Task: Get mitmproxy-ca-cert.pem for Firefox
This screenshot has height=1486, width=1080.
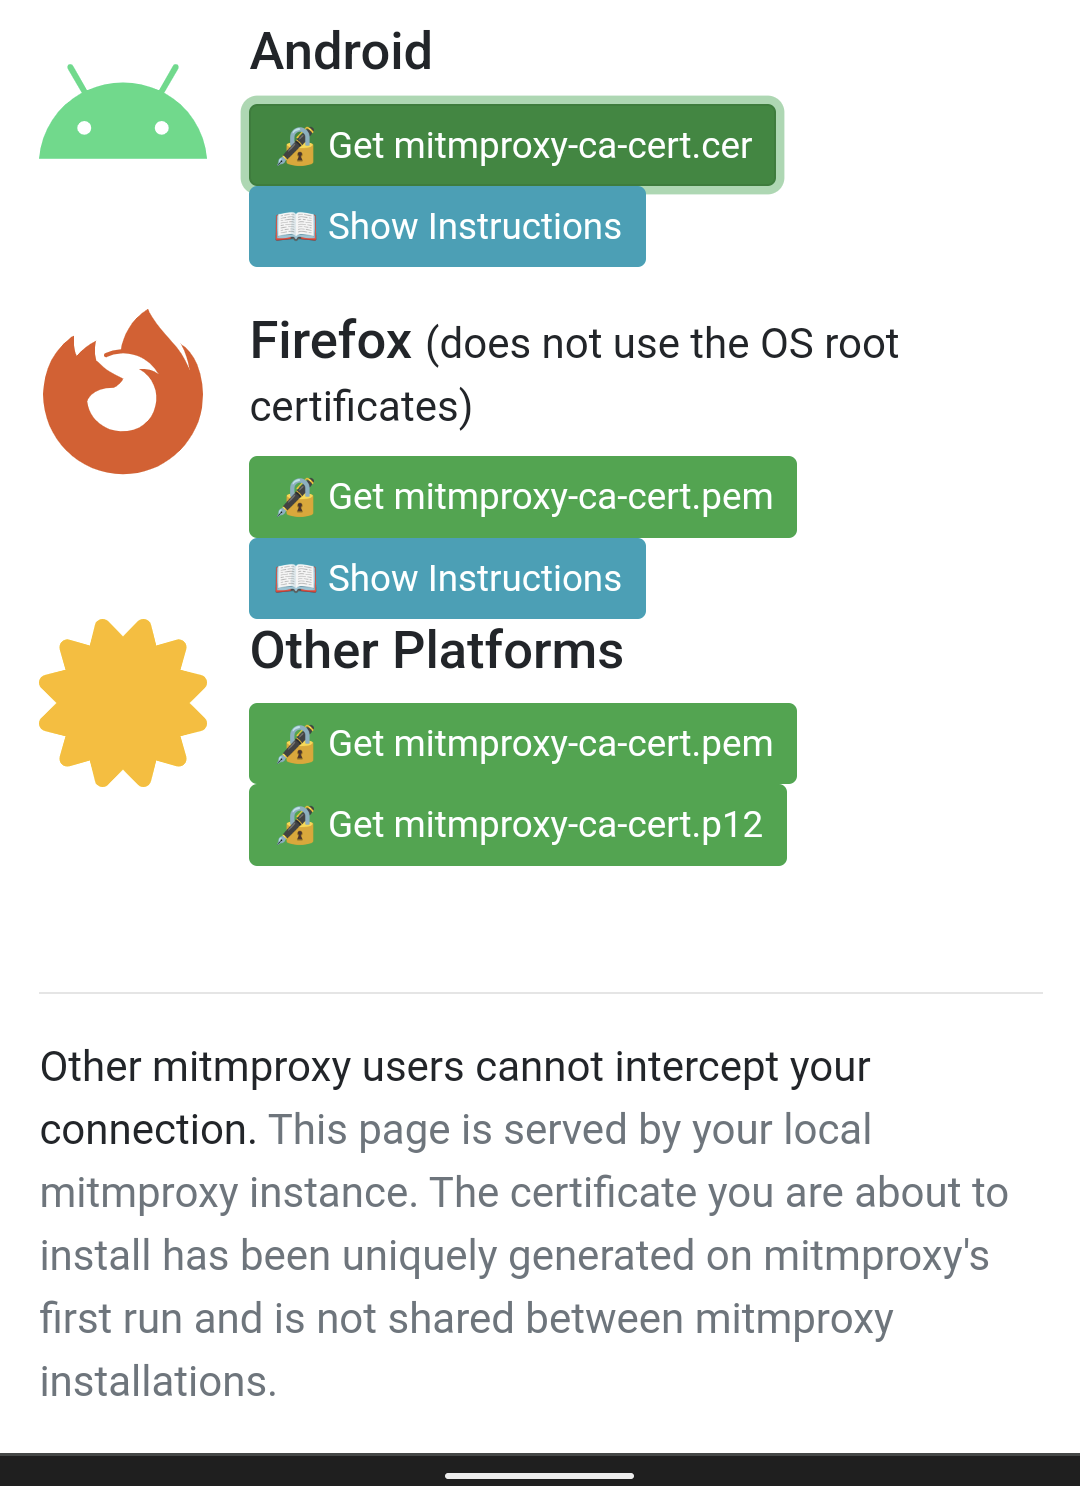Action: tap(550, 497)
